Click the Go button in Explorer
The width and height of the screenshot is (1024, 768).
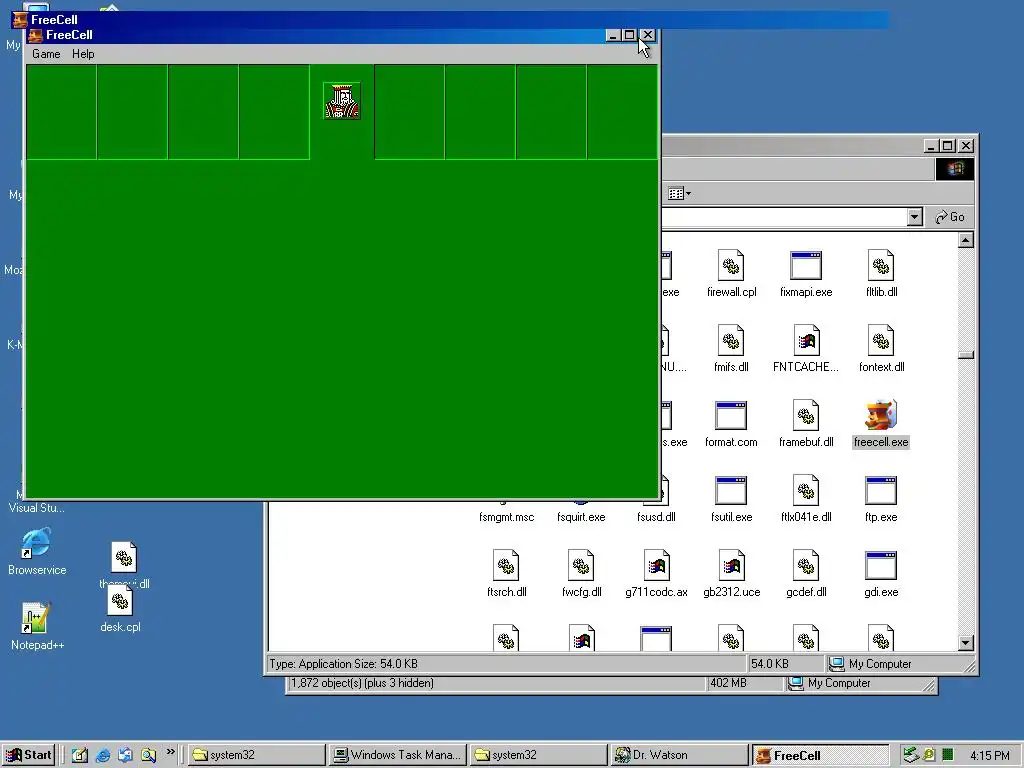pyautogui.click(x=950, y=217)
